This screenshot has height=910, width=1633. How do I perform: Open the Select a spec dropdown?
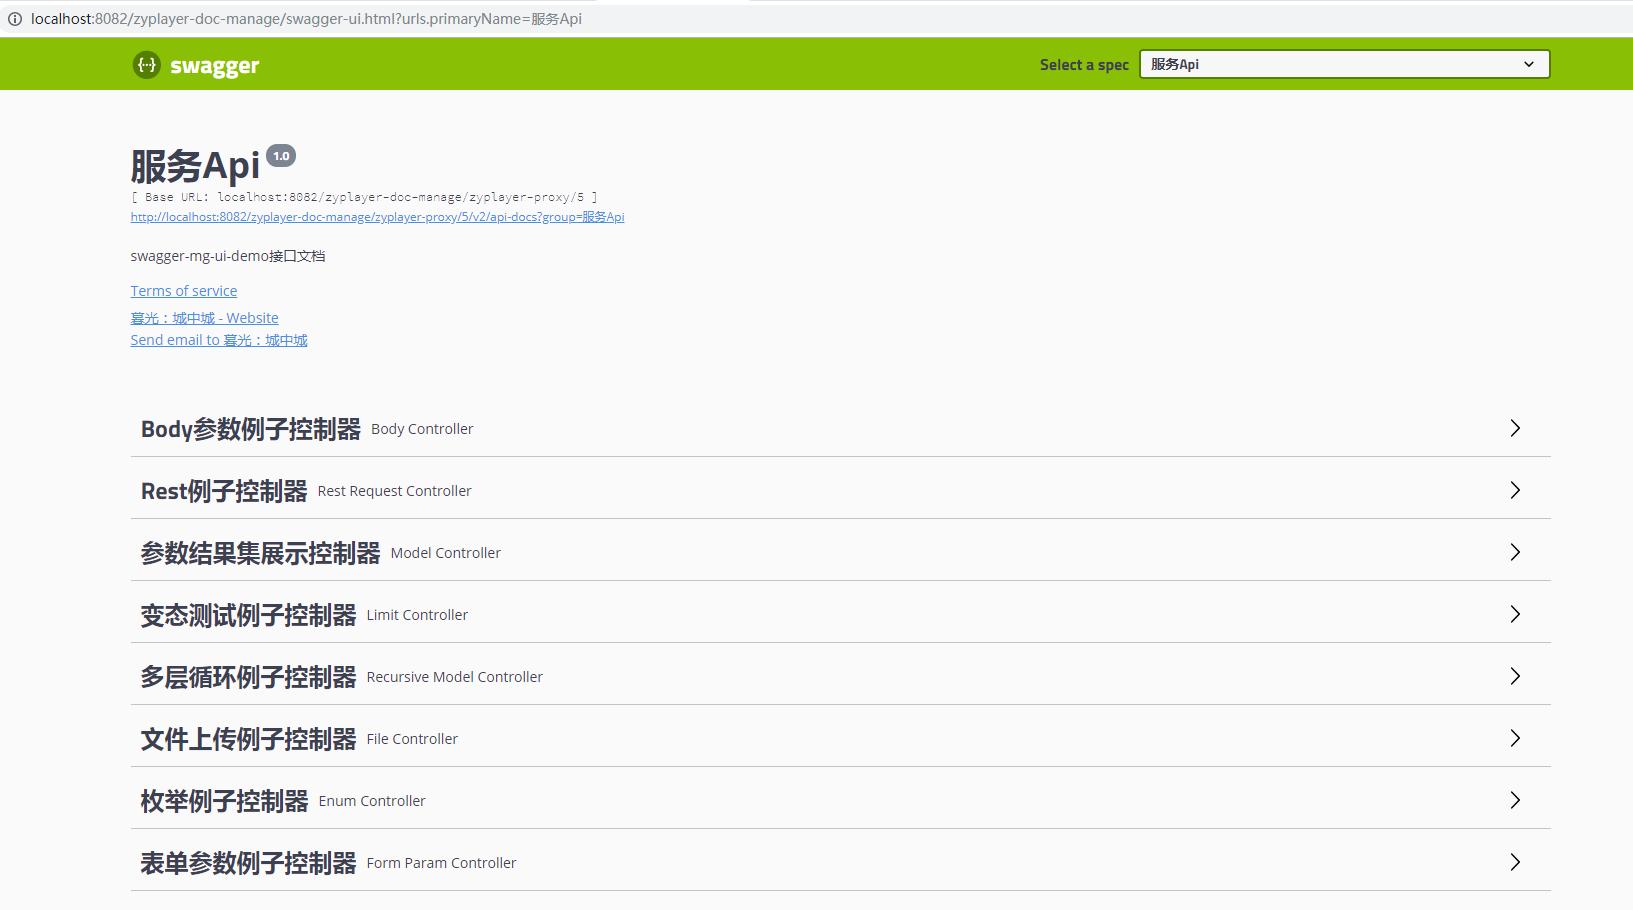[1344, 64]
